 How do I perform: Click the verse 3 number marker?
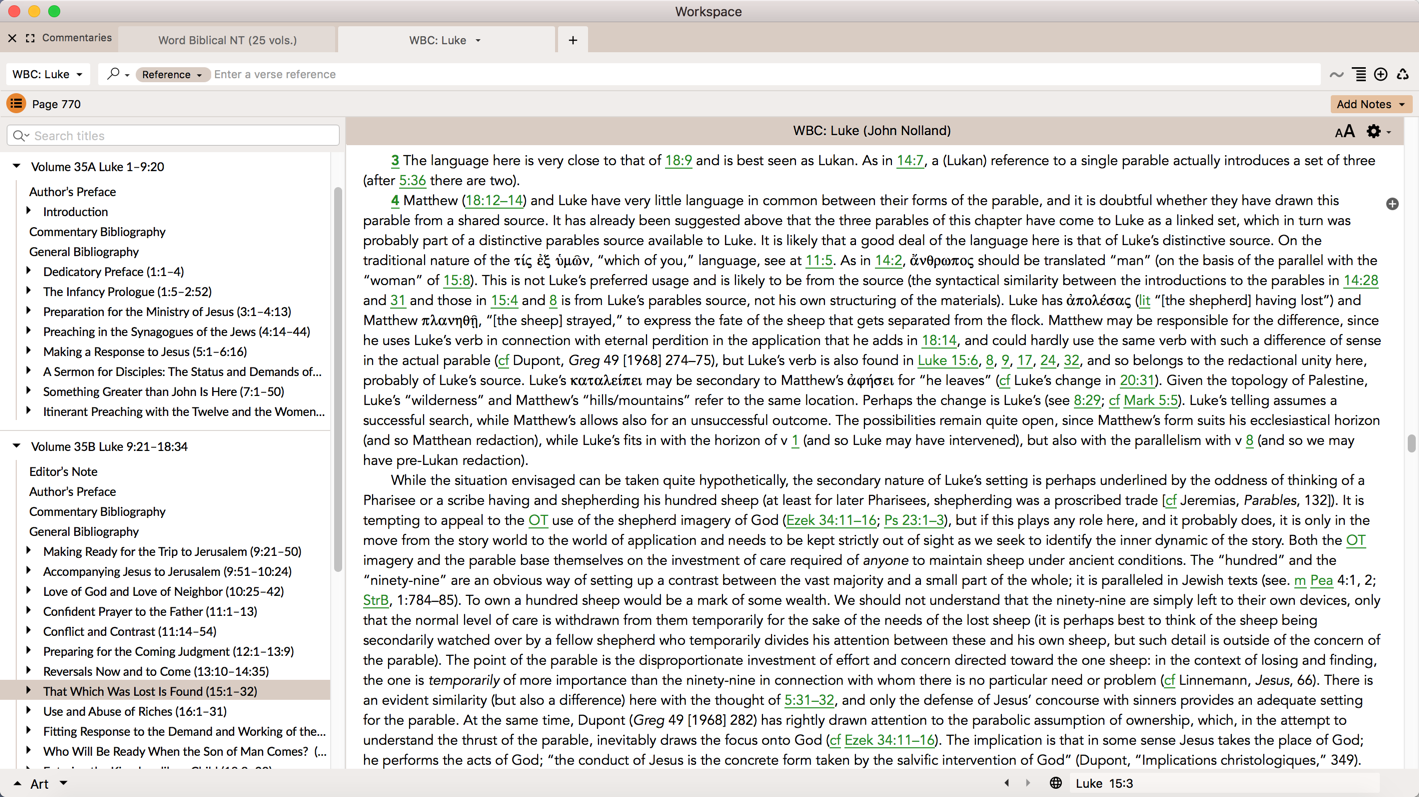395,161
